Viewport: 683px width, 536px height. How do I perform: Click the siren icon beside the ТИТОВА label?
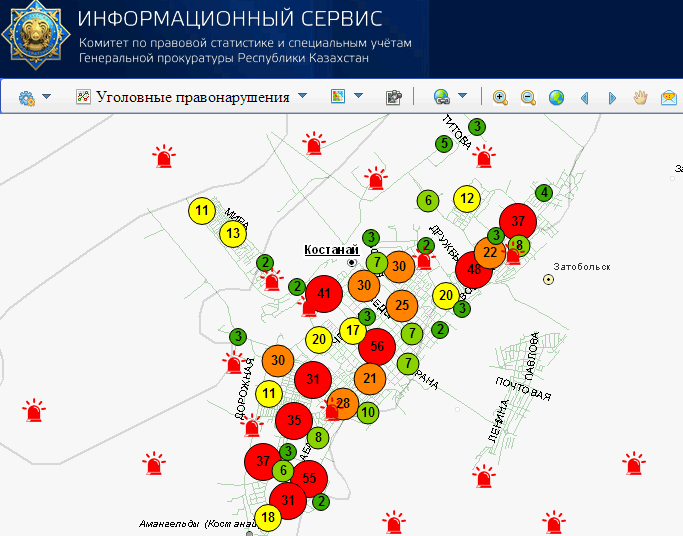click(x=484, y=156)
